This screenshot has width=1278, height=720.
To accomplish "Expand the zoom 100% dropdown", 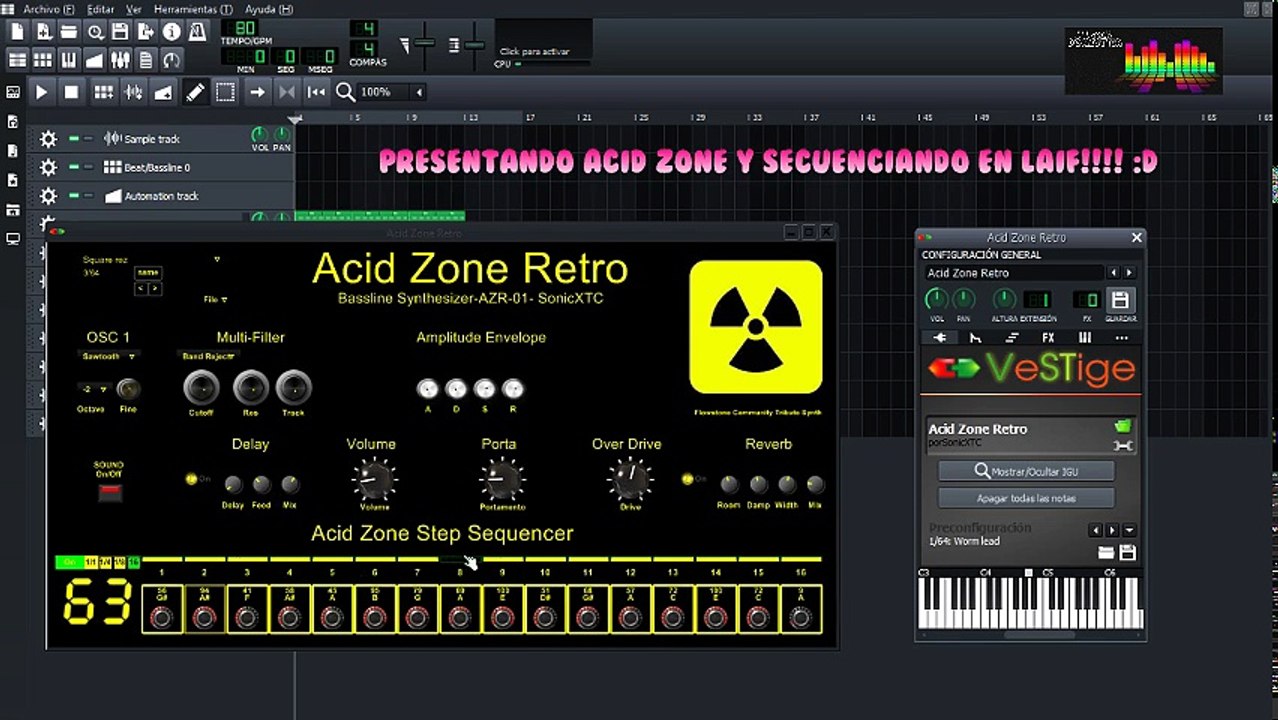I will 419,92.
